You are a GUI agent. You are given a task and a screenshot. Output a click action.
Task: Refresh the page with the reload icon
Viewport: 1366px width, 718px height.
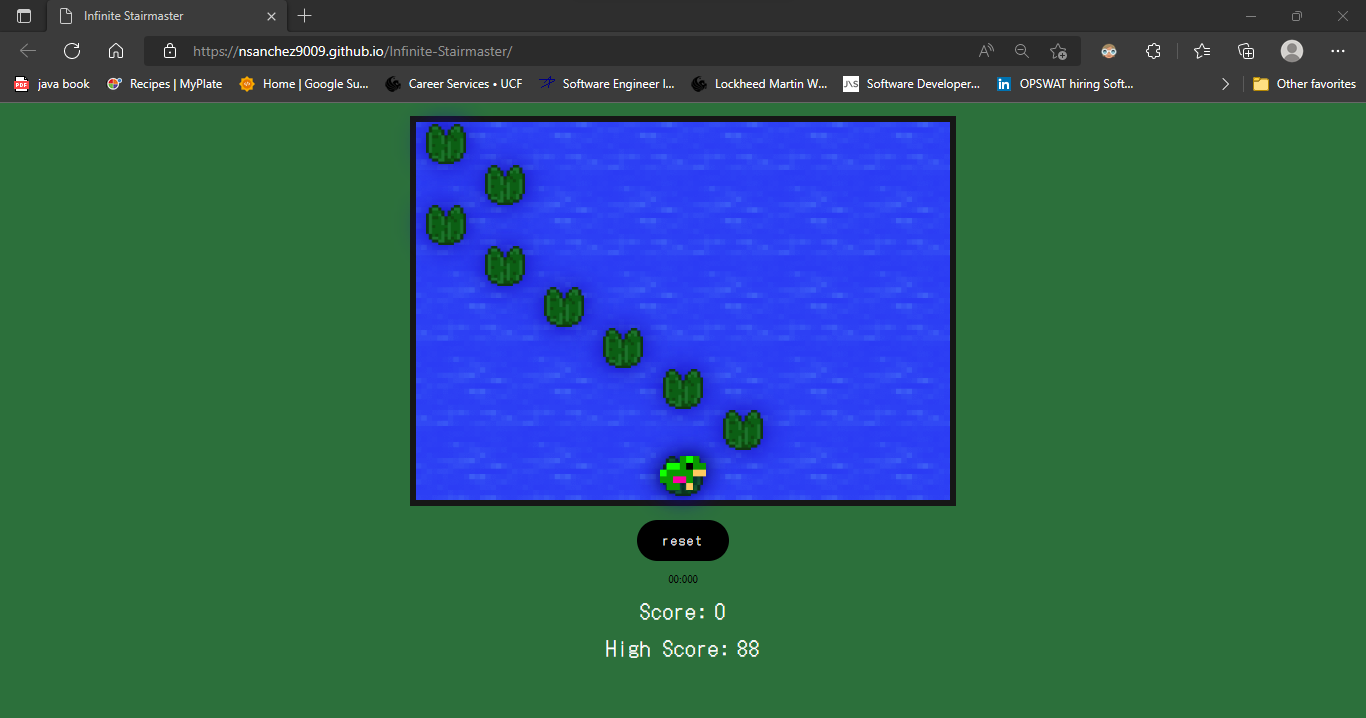pyautogui.click(x=72, y=51)
